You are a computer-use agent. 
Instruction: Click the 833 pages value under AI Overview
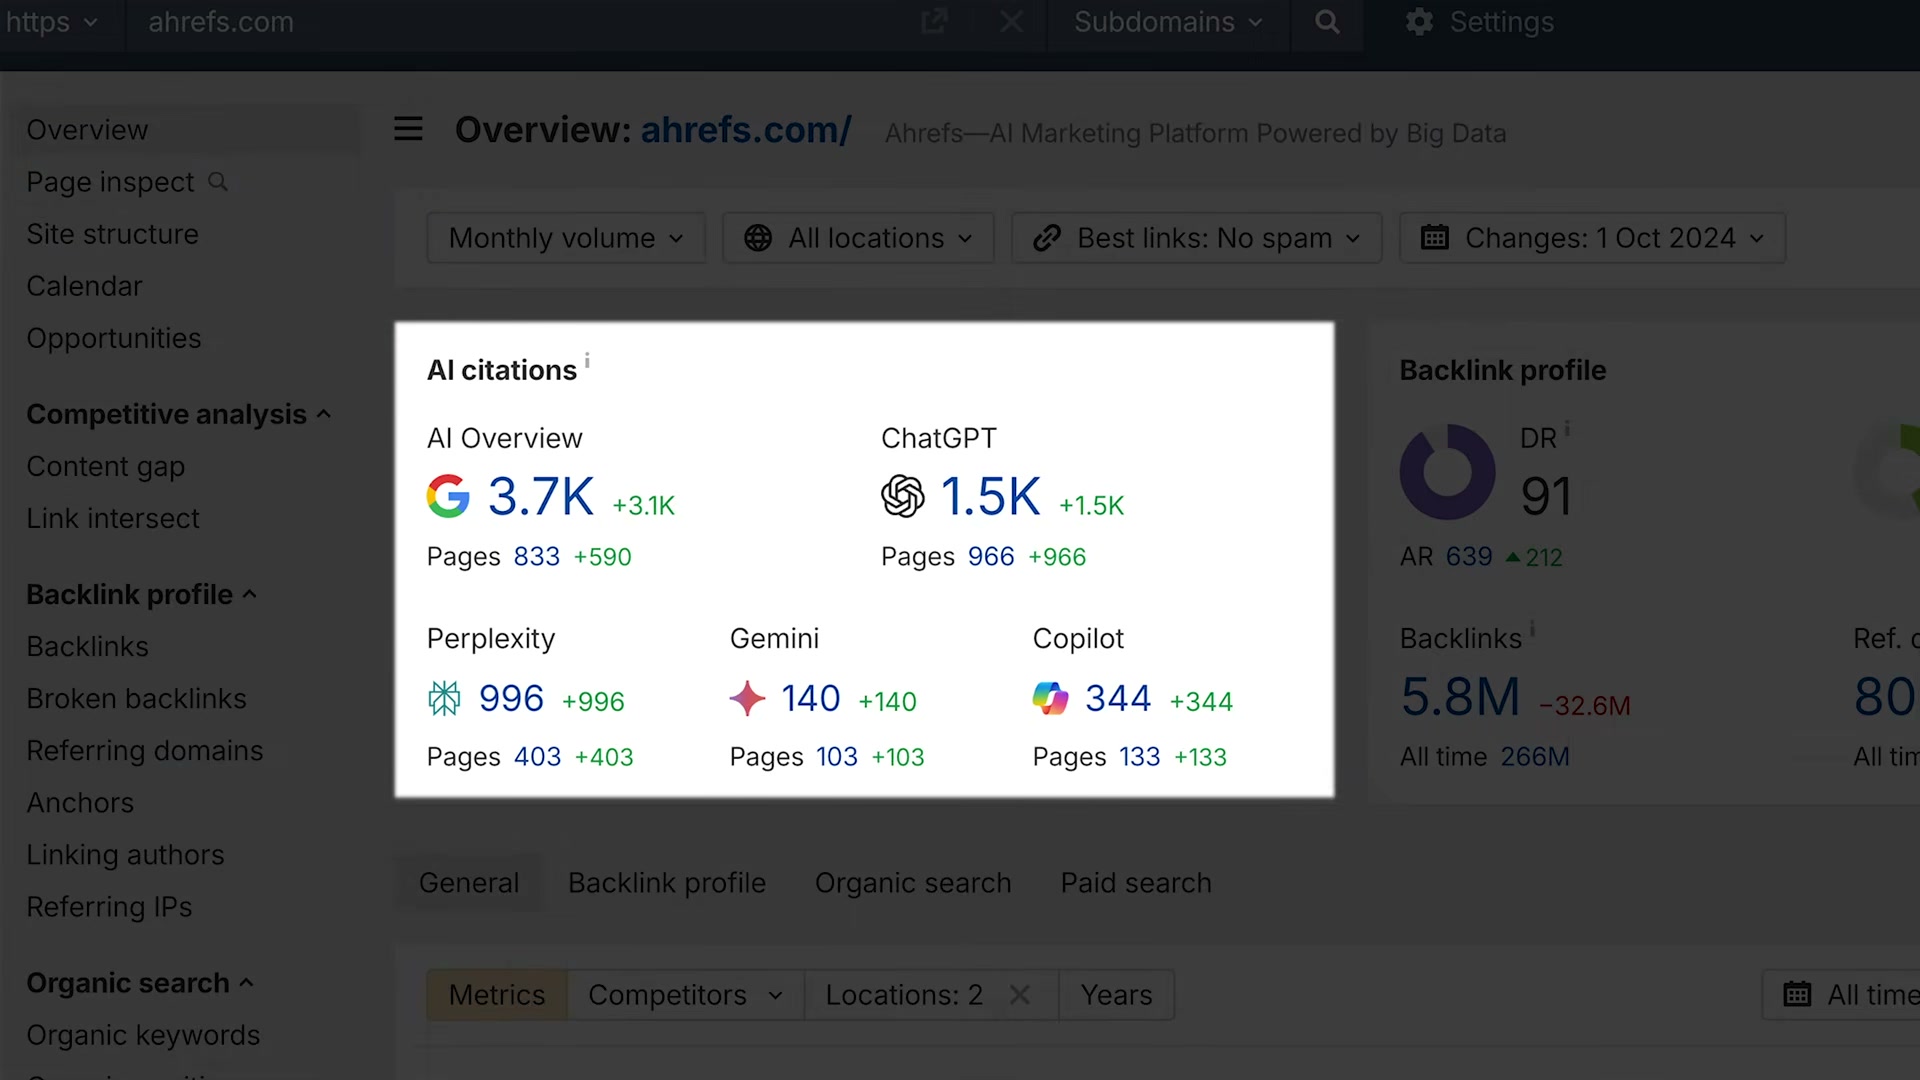[536, 557]
